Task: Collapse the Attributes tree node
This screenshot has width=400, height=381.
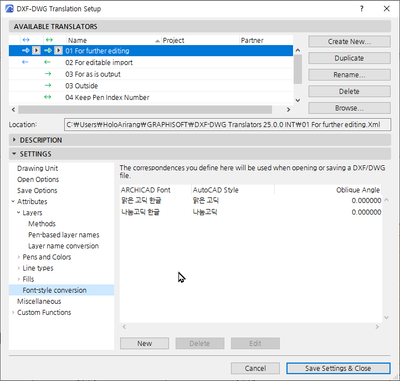Action: click(13, 201)
